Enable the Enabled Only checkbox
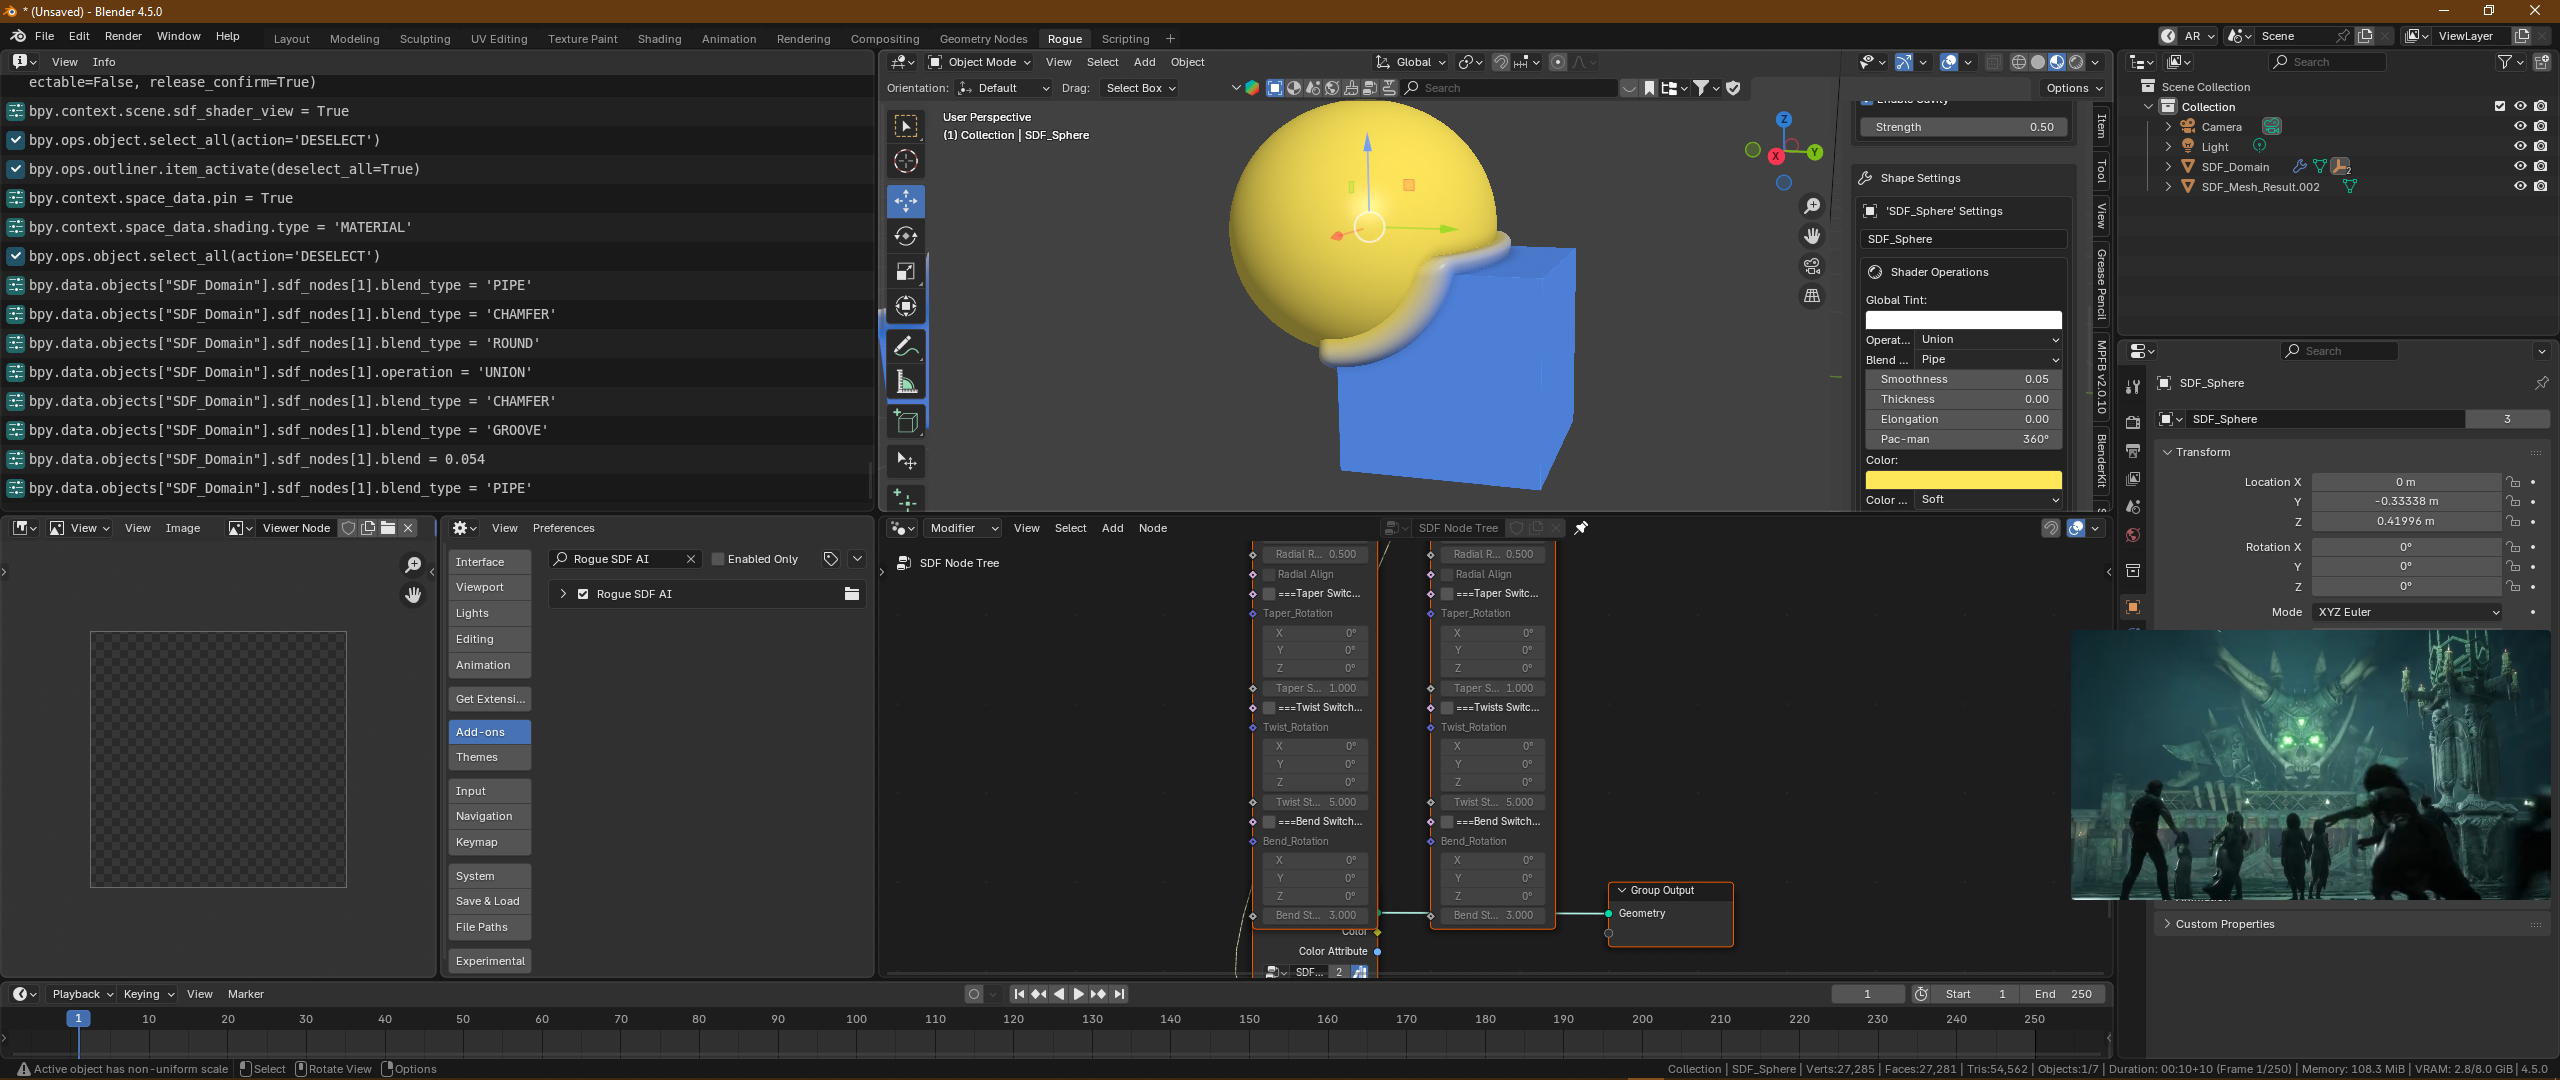The height and width of the screenshot is (1080, 2560). click(718, 559)
